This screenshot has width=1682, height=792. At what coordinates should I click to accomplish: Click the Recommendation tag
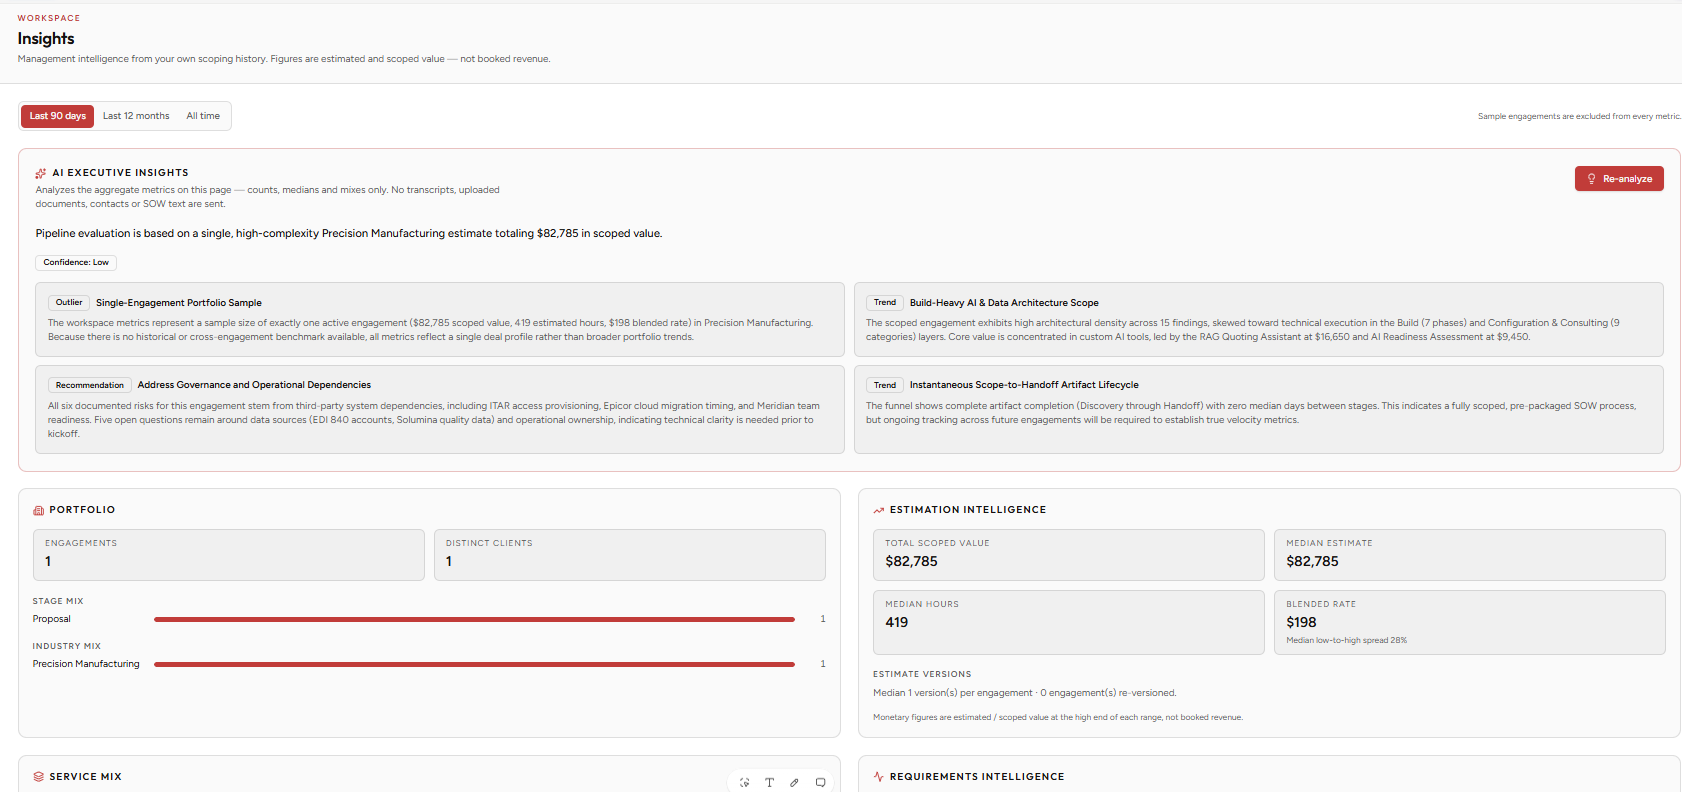click(x=90, y=385)
